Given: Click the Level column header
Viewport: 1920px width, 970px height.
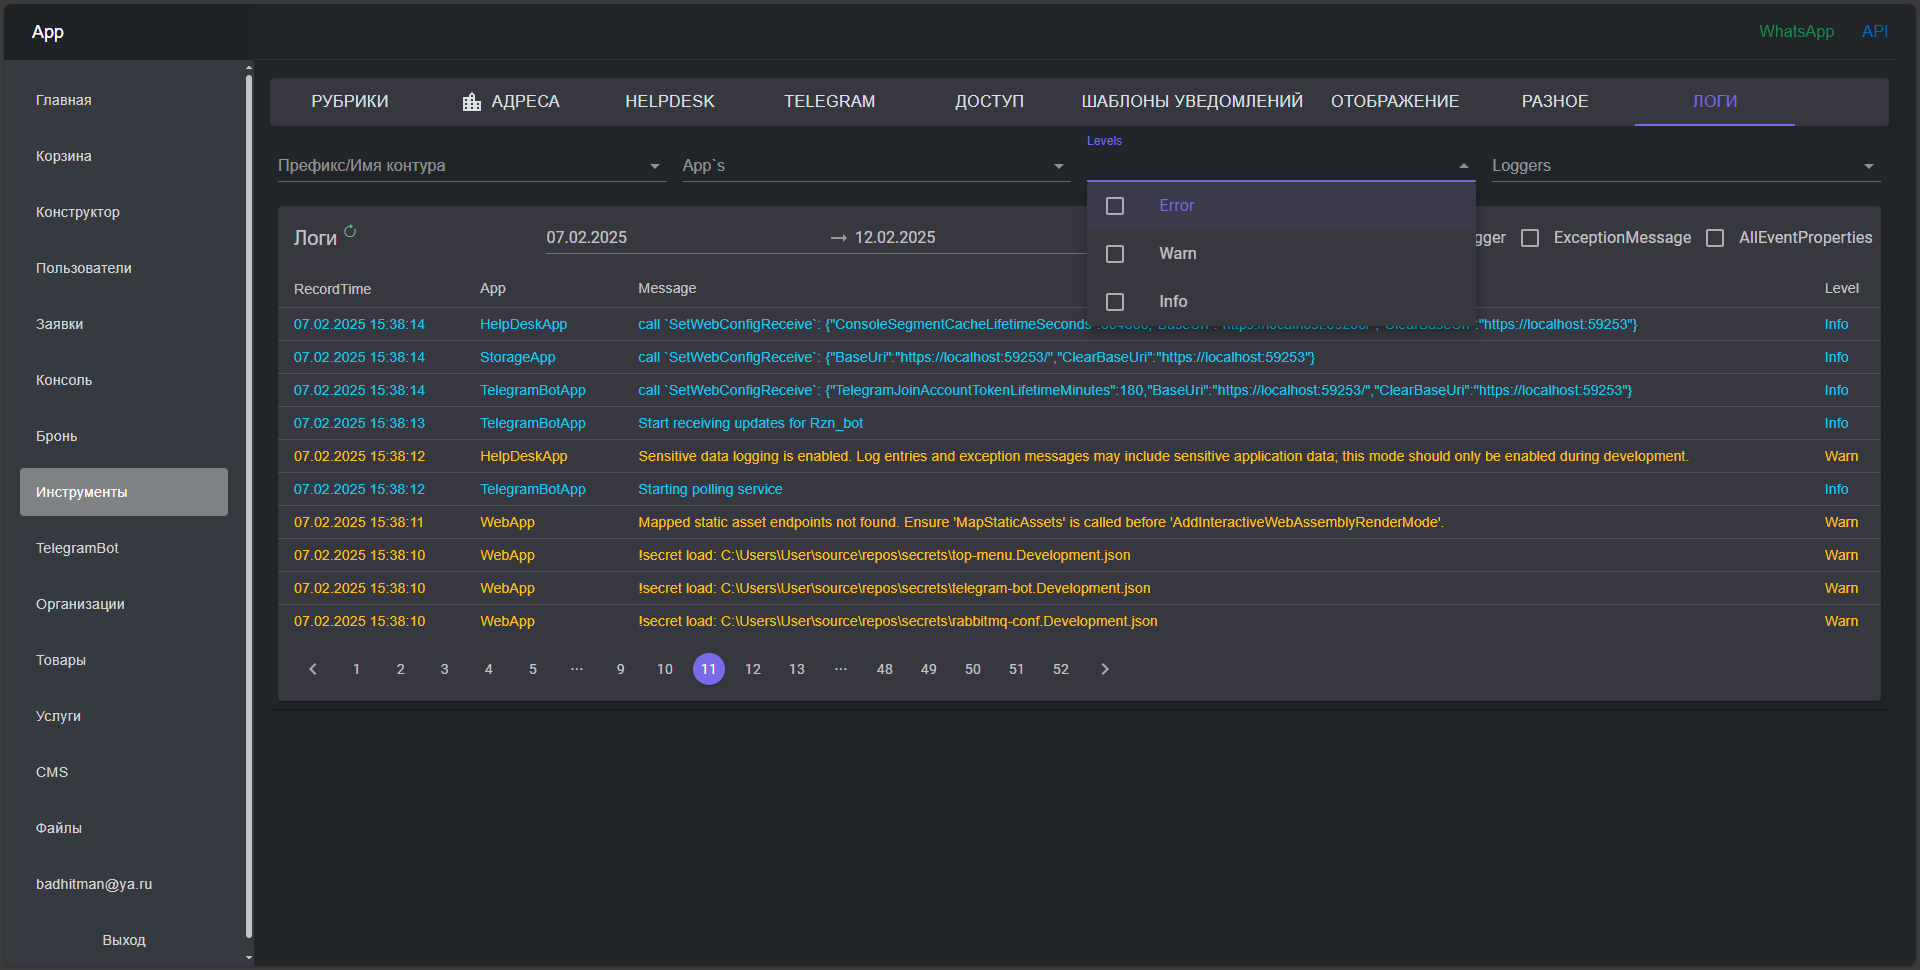Looking at the screenshot, I should coord(1841,289).
